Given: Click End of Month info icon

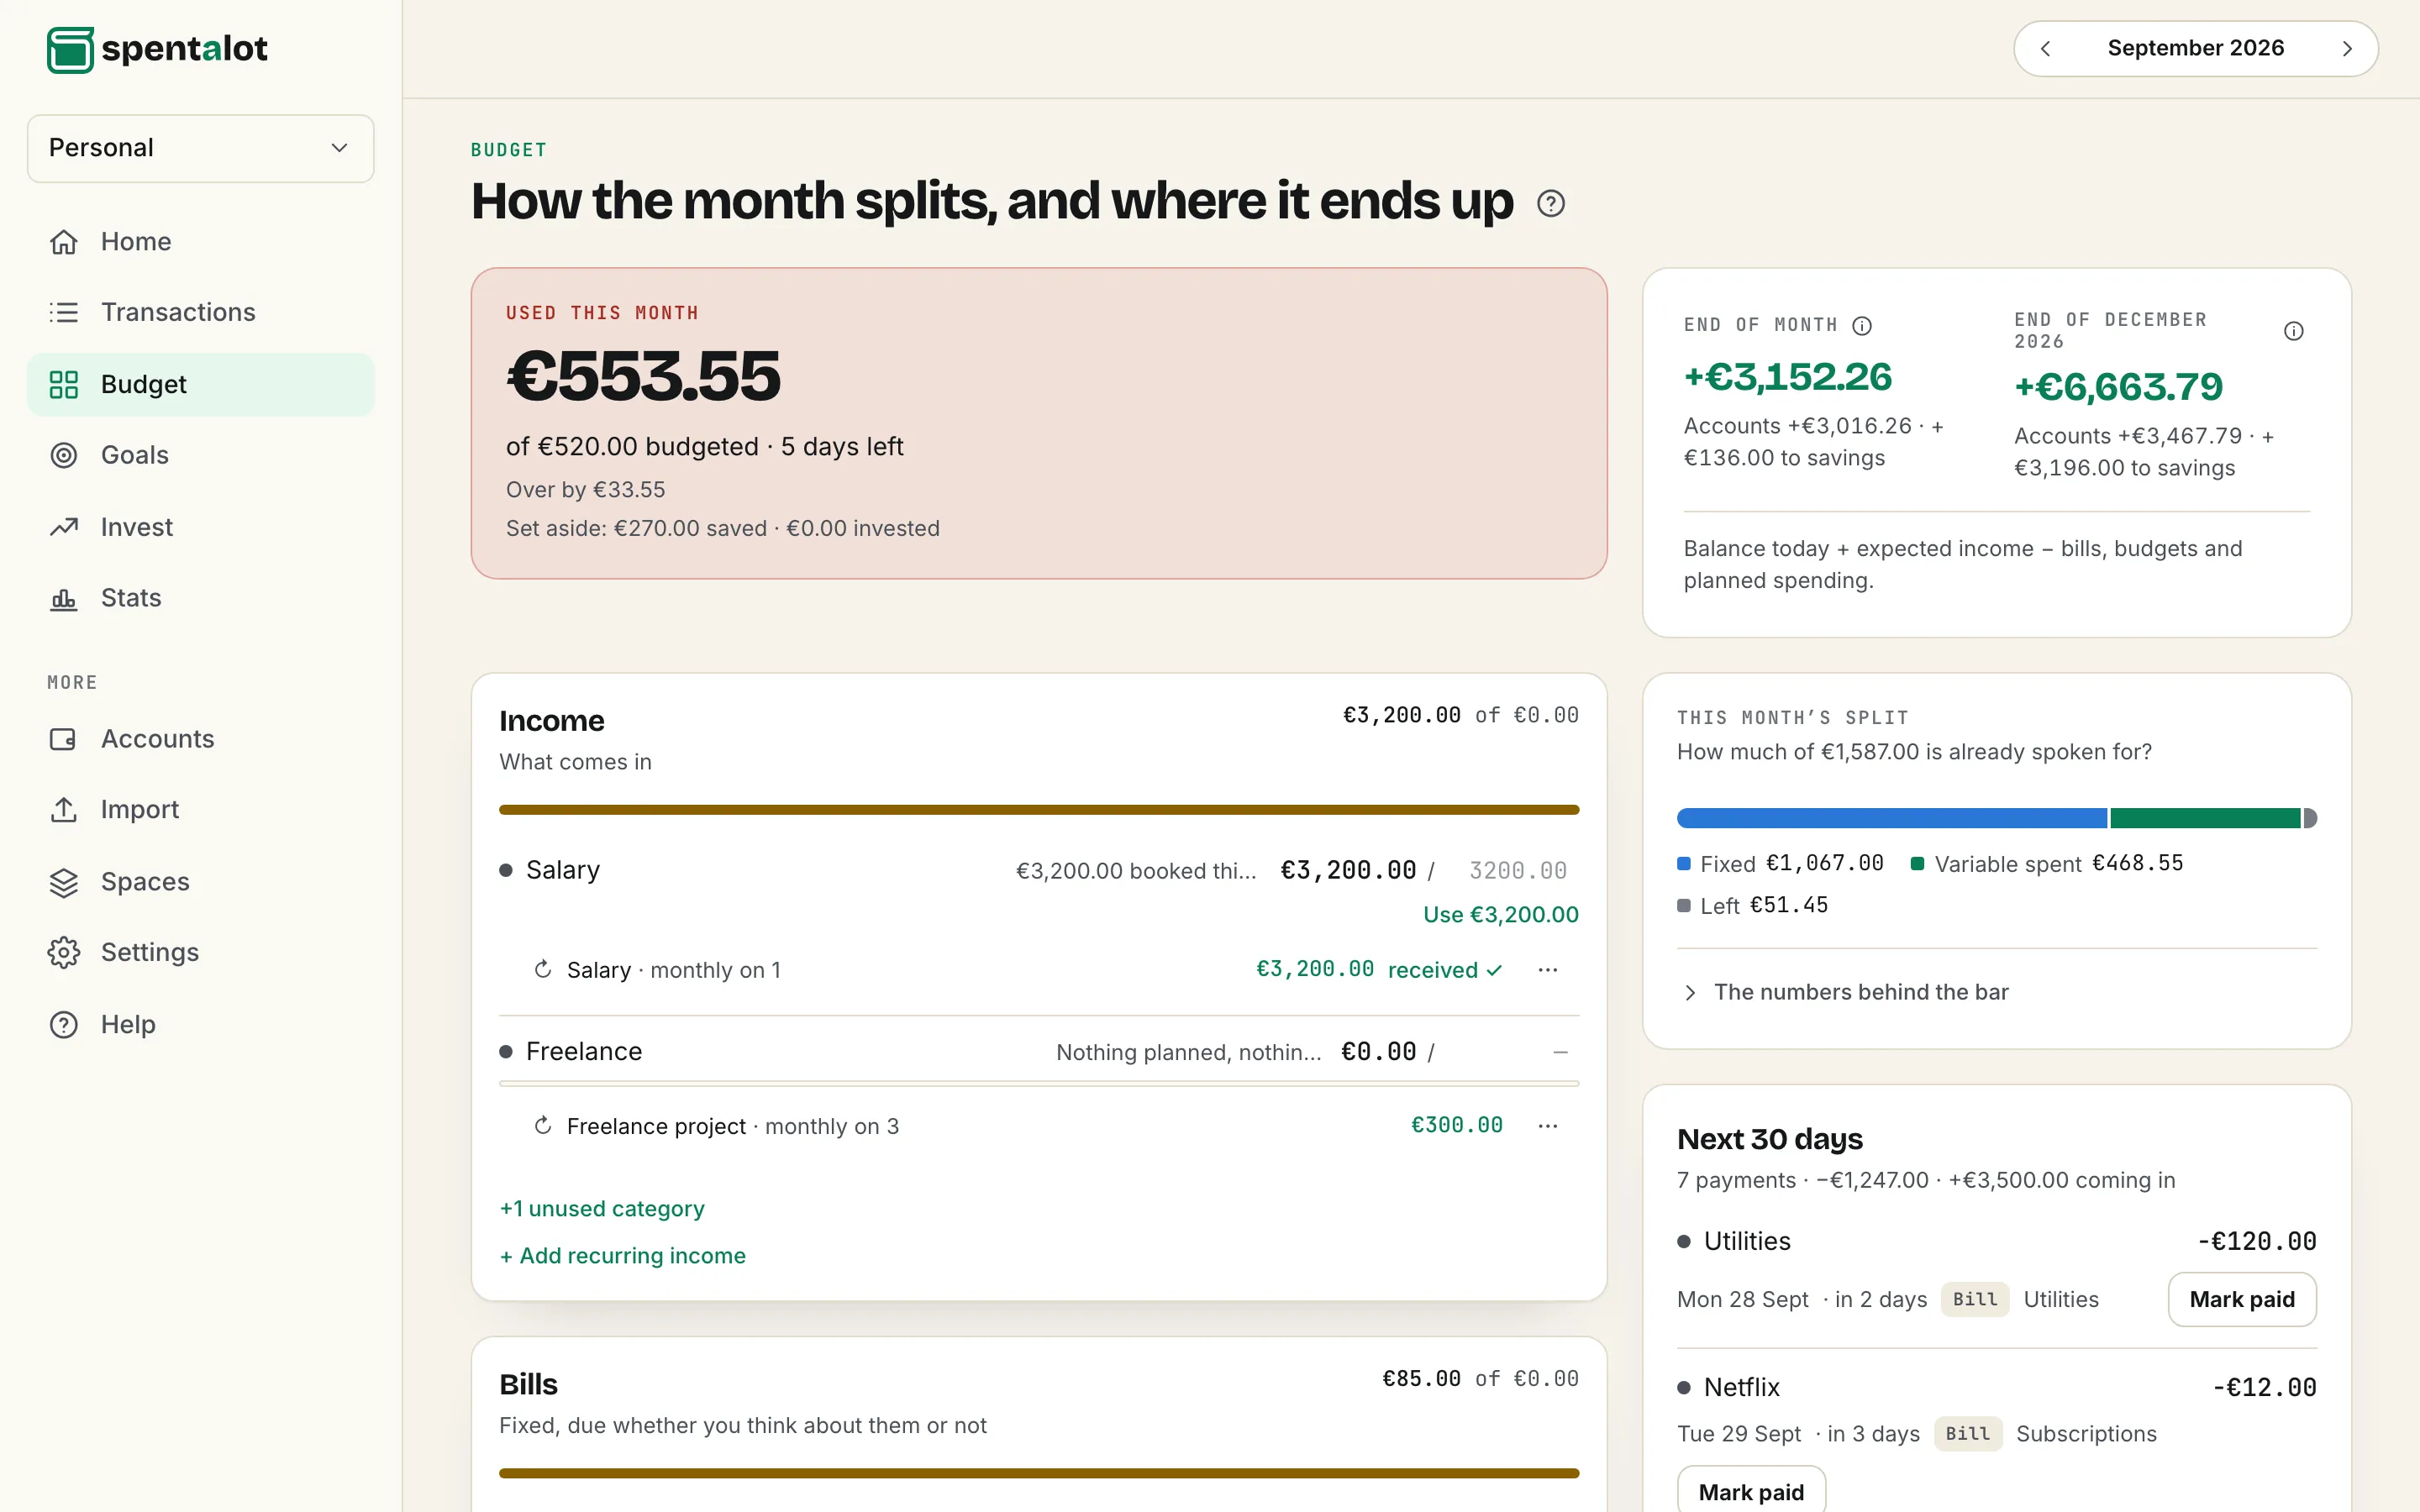Looking at the screenshot, I should (1862, 325).
